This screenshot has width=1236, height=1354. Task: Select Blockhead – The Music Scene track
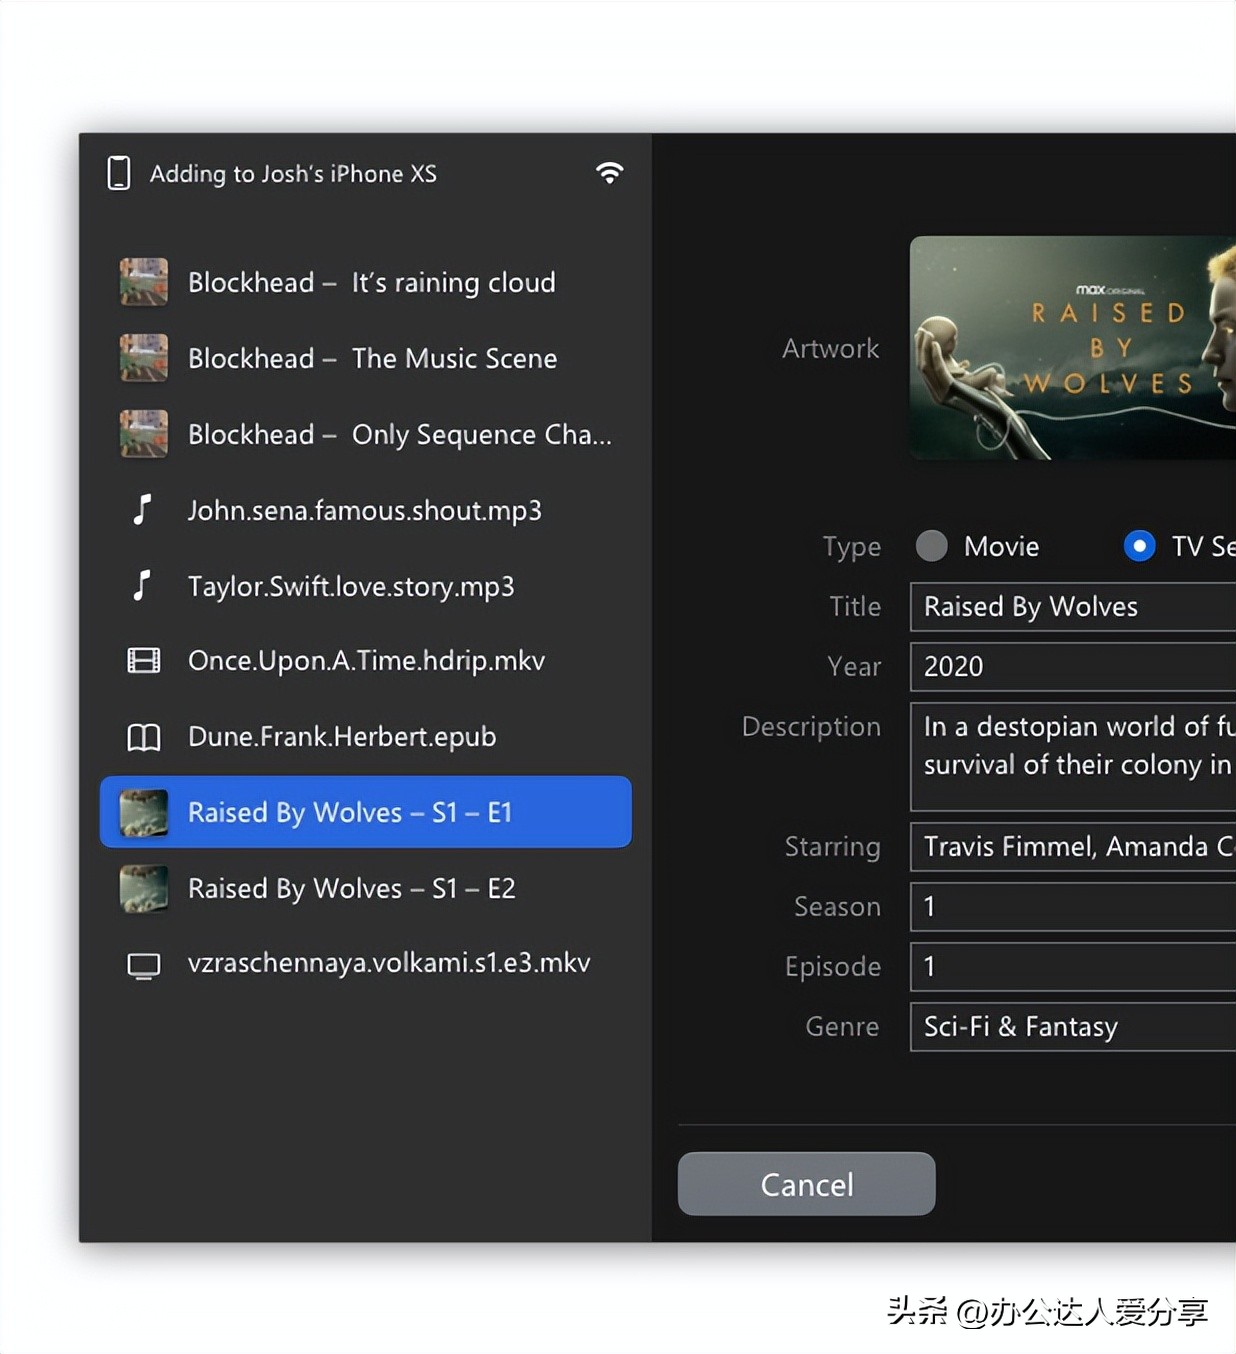pyautogui.click(x=372, y=359)
